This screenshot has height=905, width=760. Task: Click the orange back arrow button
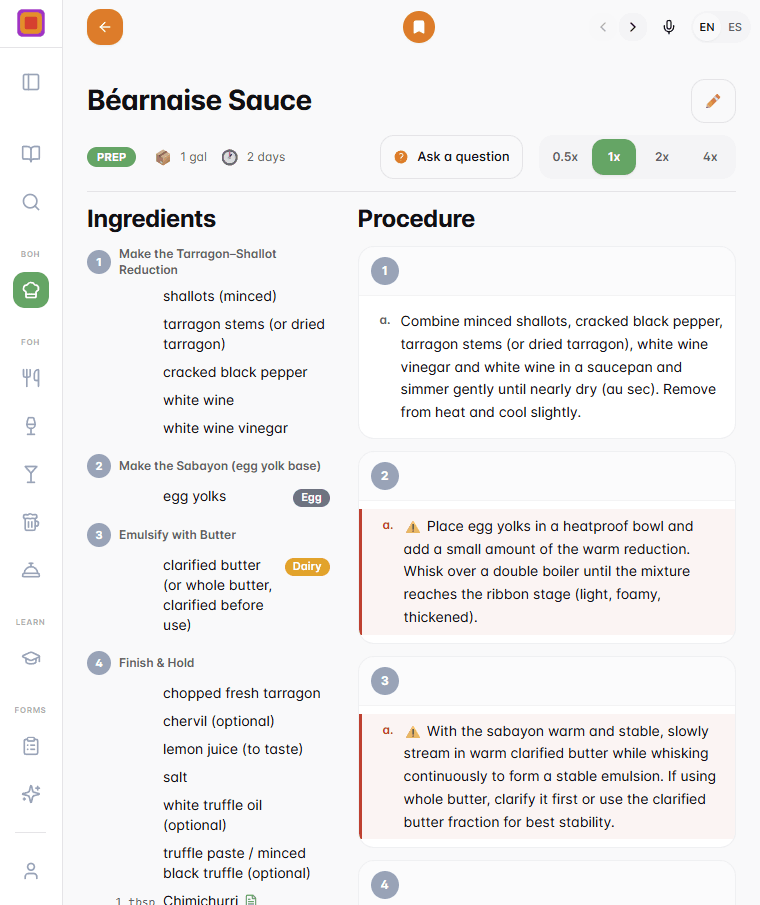pos(104,27)
